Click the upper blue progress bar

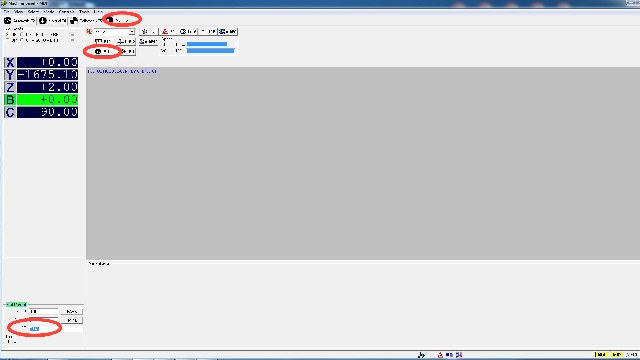(207, 44)
